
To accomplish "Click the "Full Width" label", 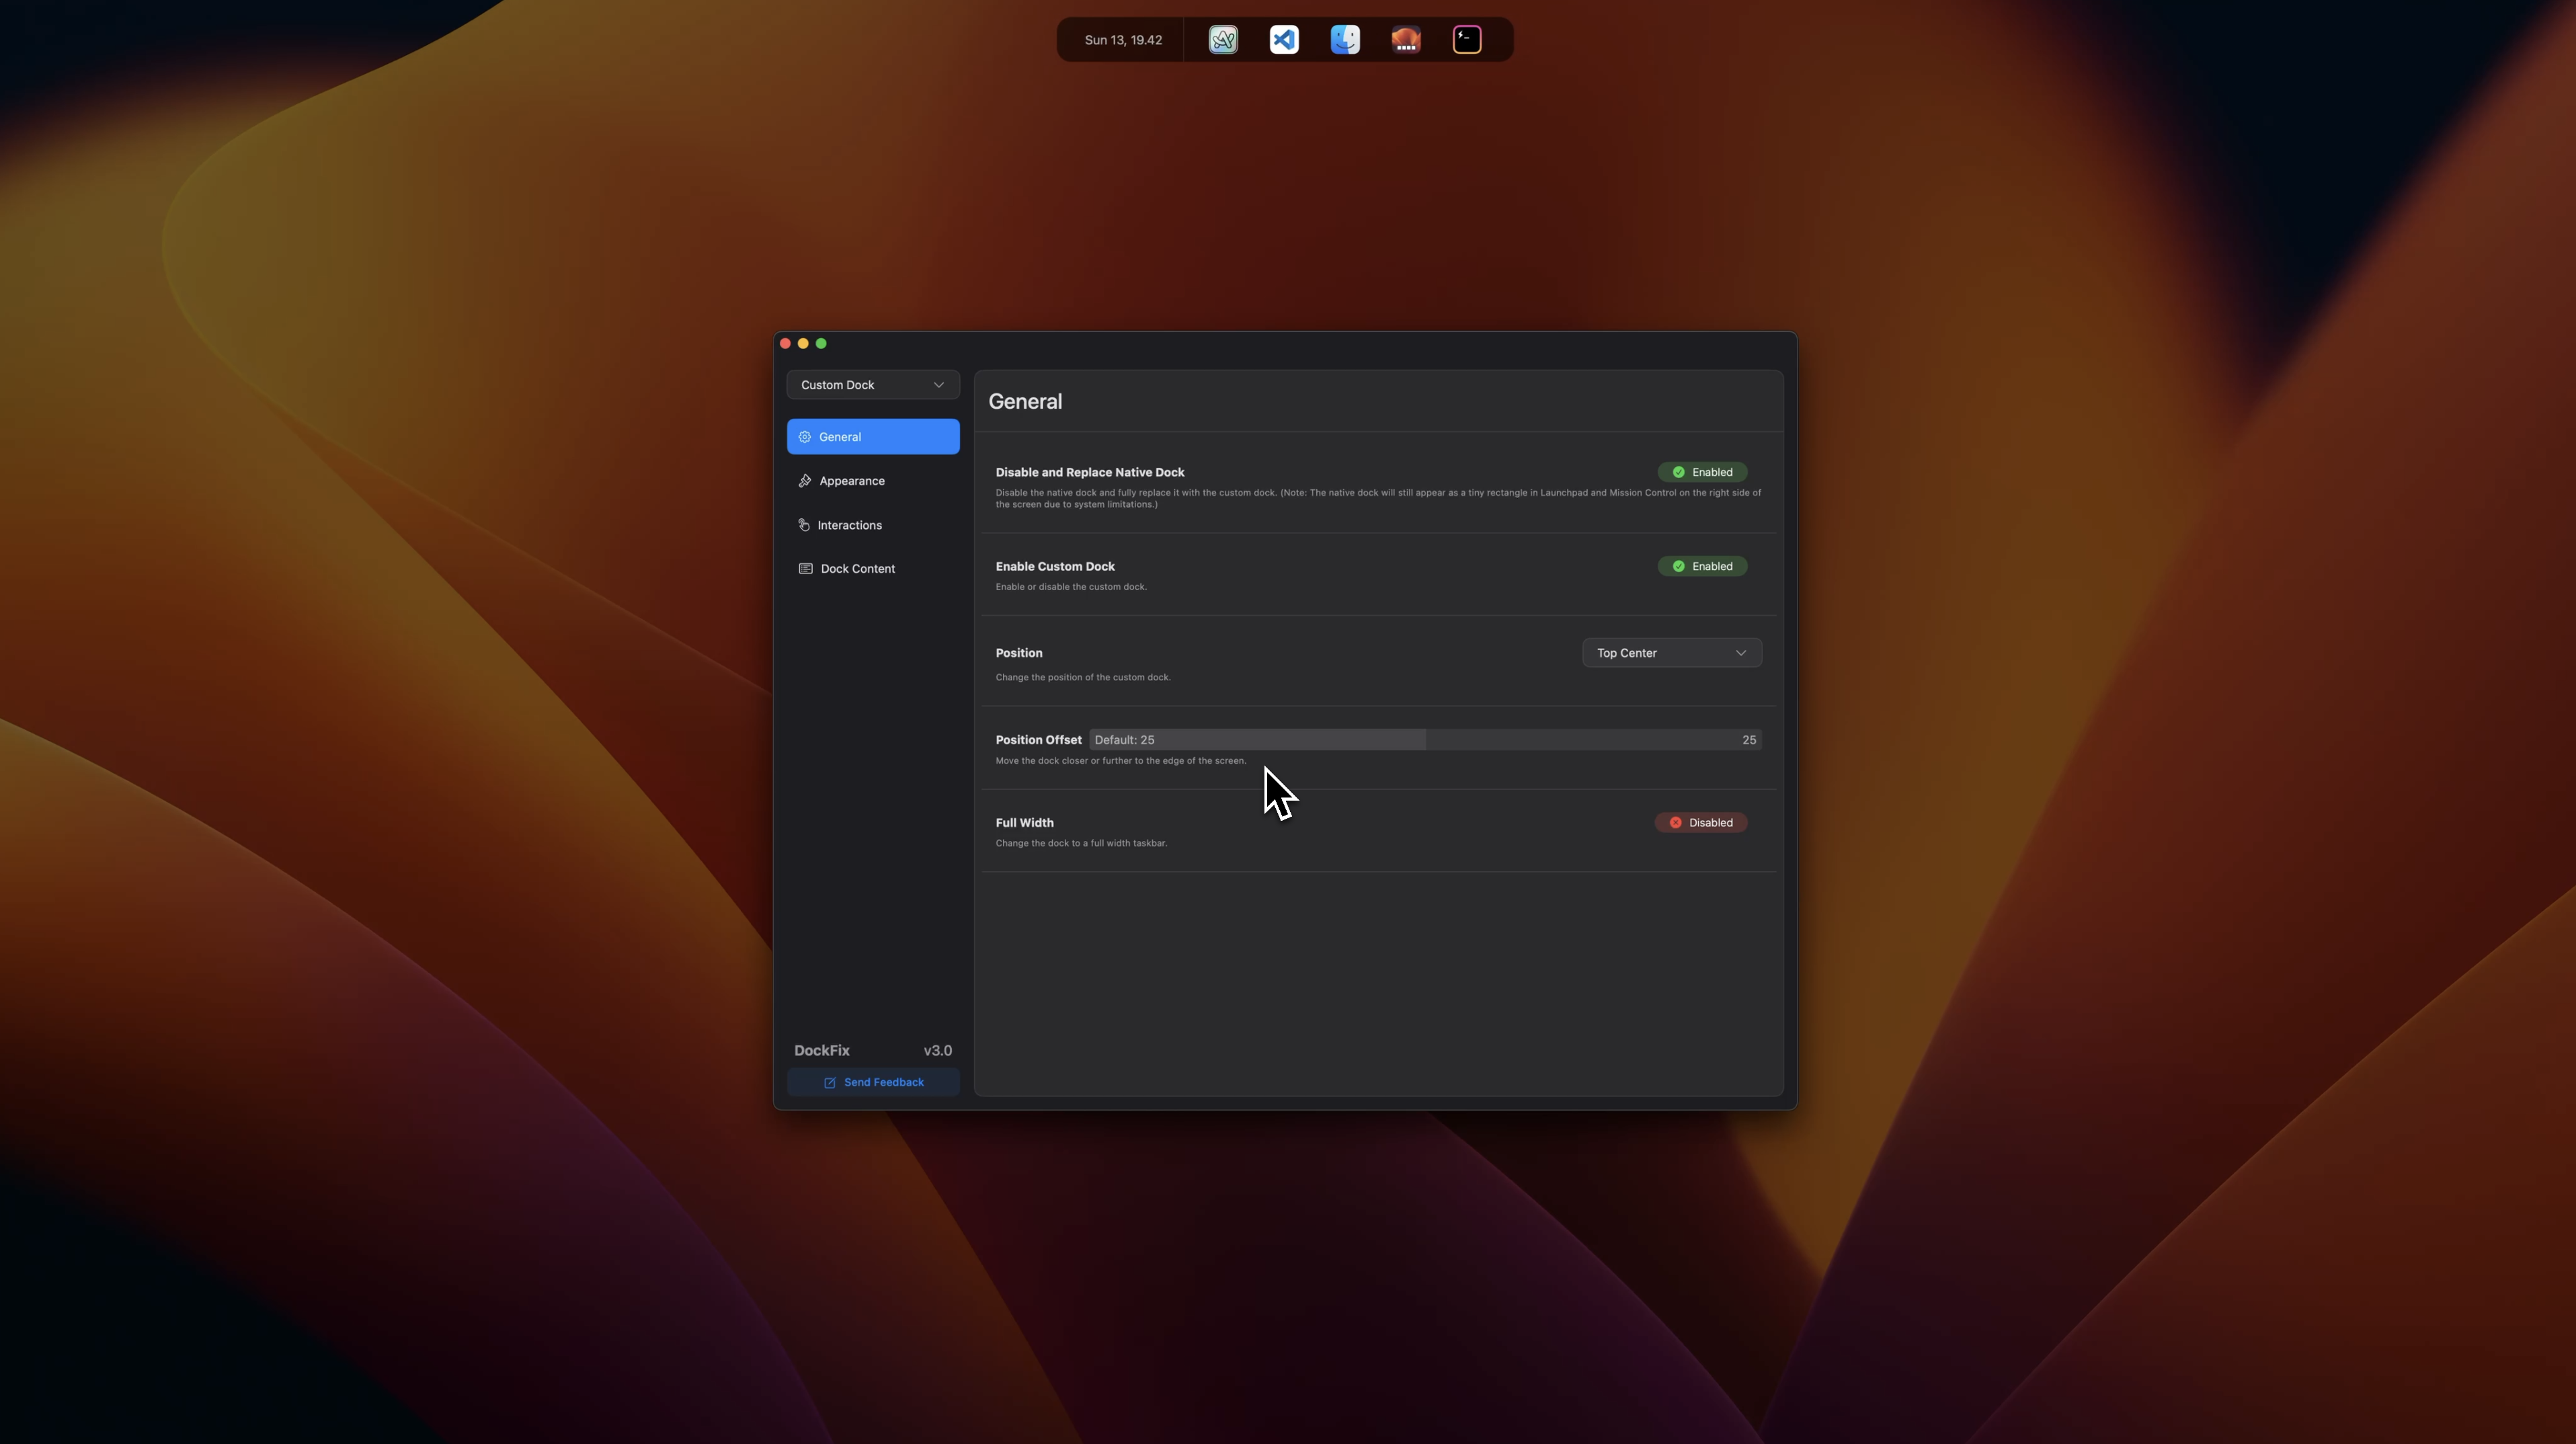I will 1024,823.
